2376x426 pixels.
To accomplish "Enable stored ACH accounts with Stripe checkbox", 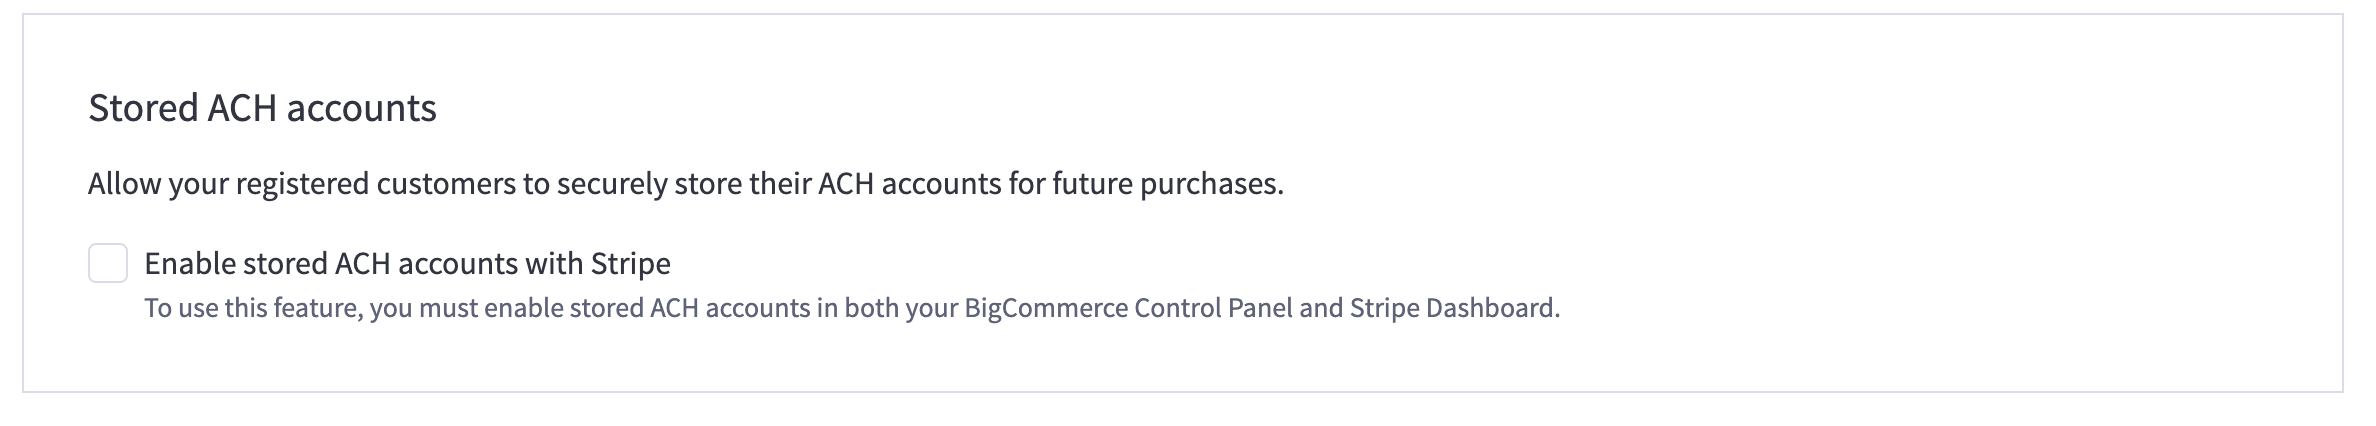I will 108,263.
